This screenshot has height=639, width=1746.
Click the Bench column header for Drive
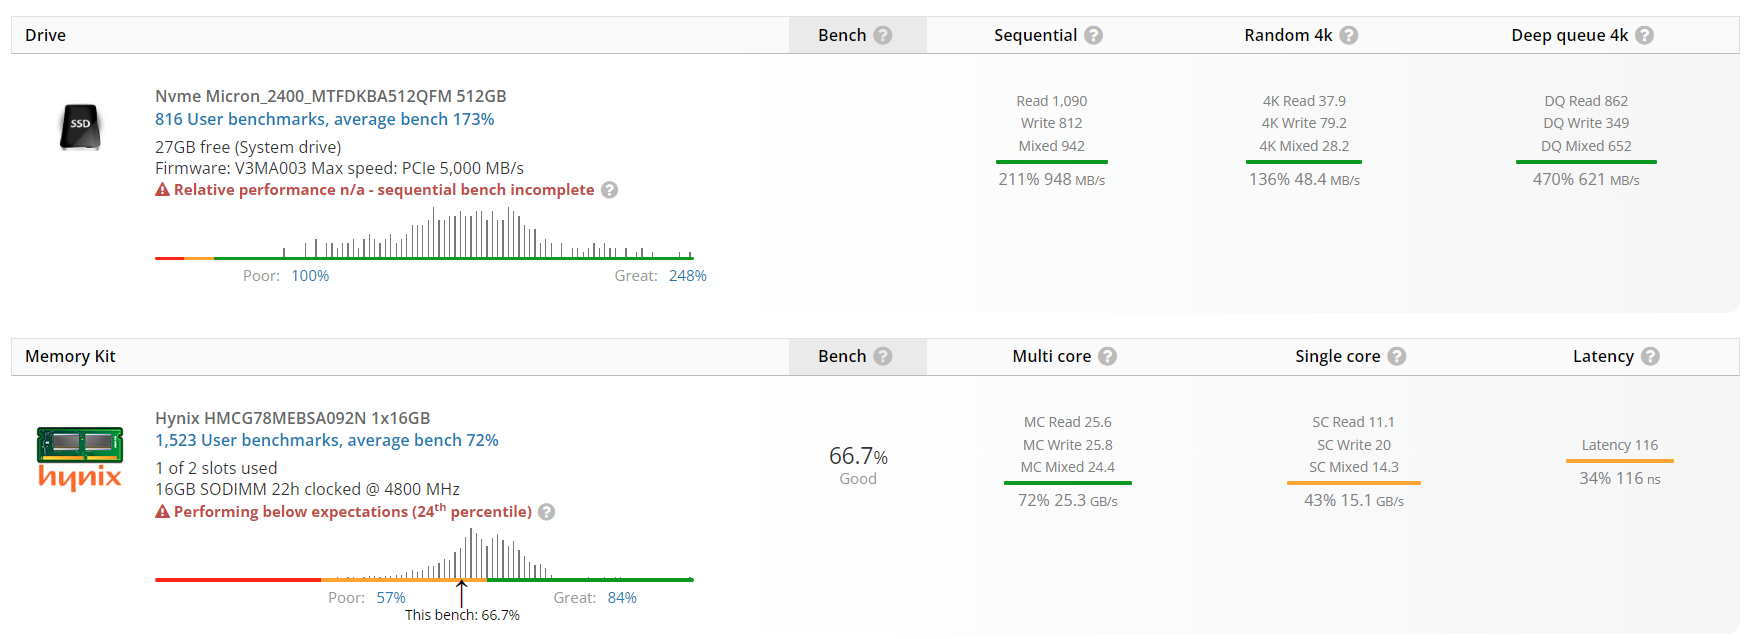[x=842, y=35]
